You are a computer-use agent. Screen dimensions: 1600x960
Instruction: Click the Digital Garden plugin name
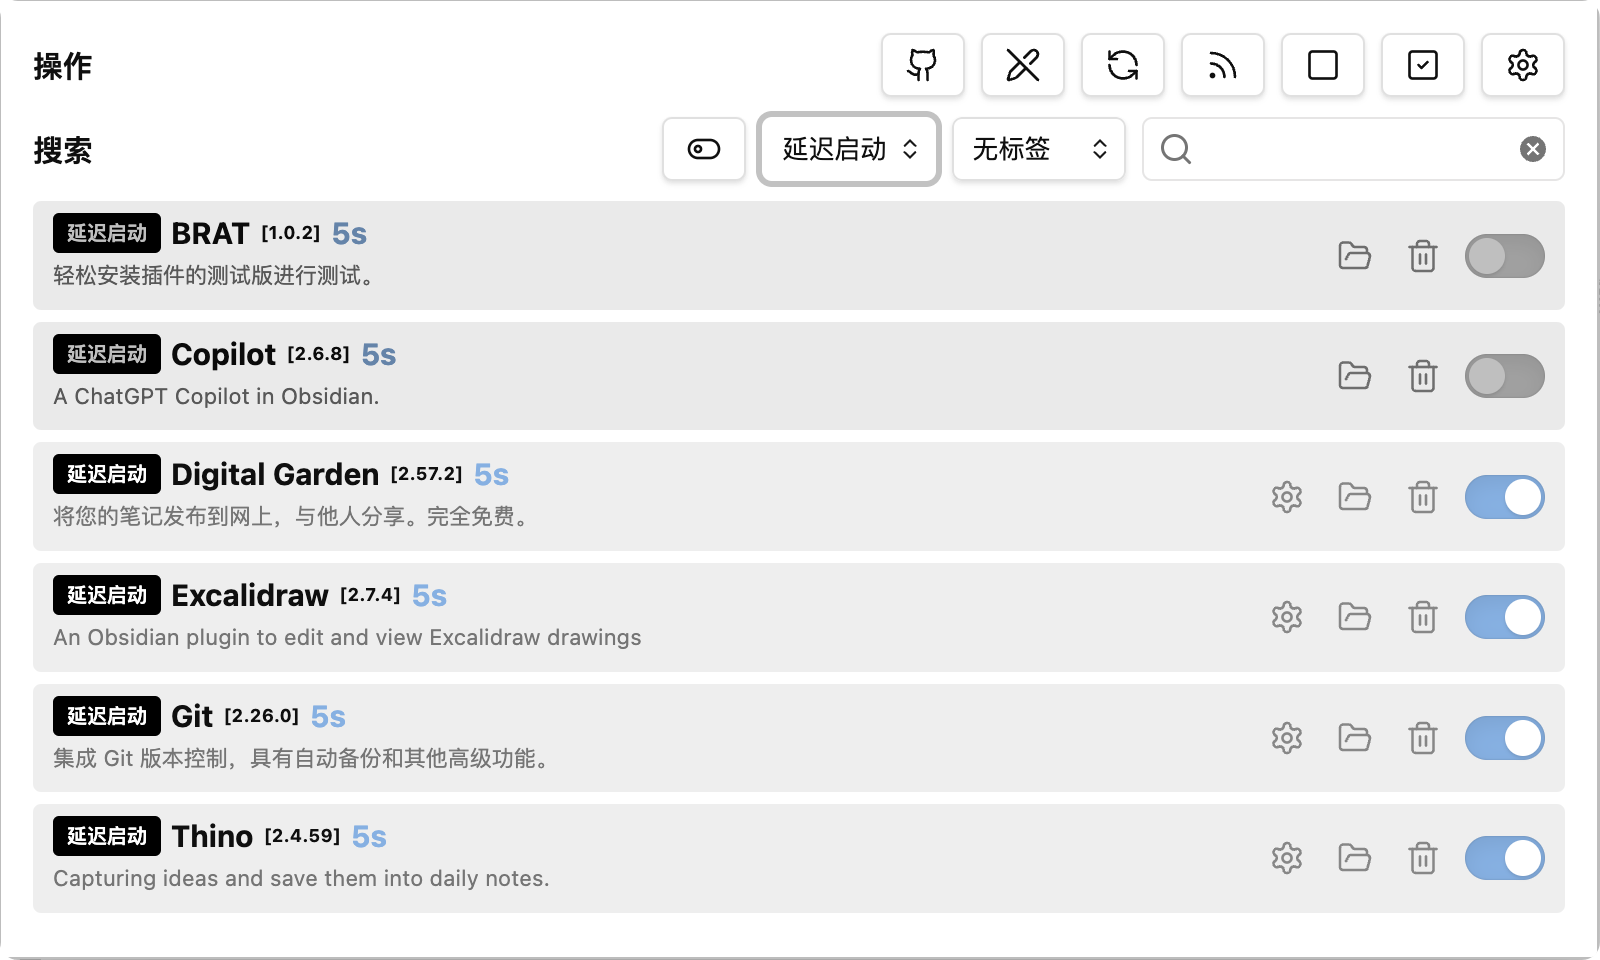275,474
